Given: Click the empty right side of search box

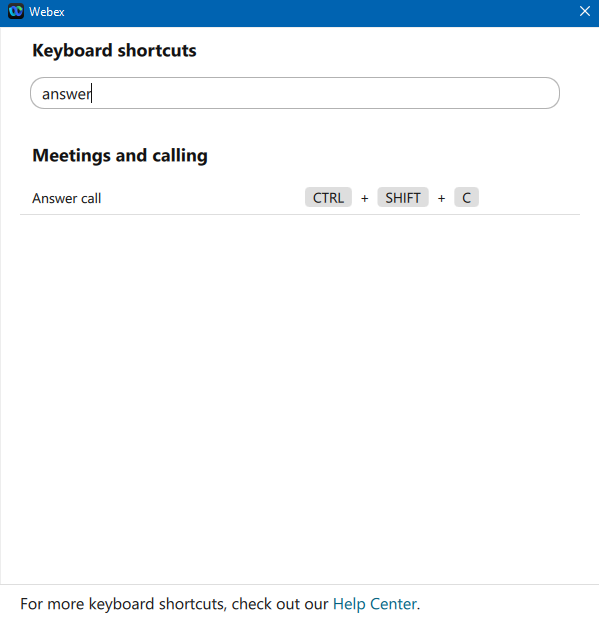Looking at the screenshot, I should point(324,93).
